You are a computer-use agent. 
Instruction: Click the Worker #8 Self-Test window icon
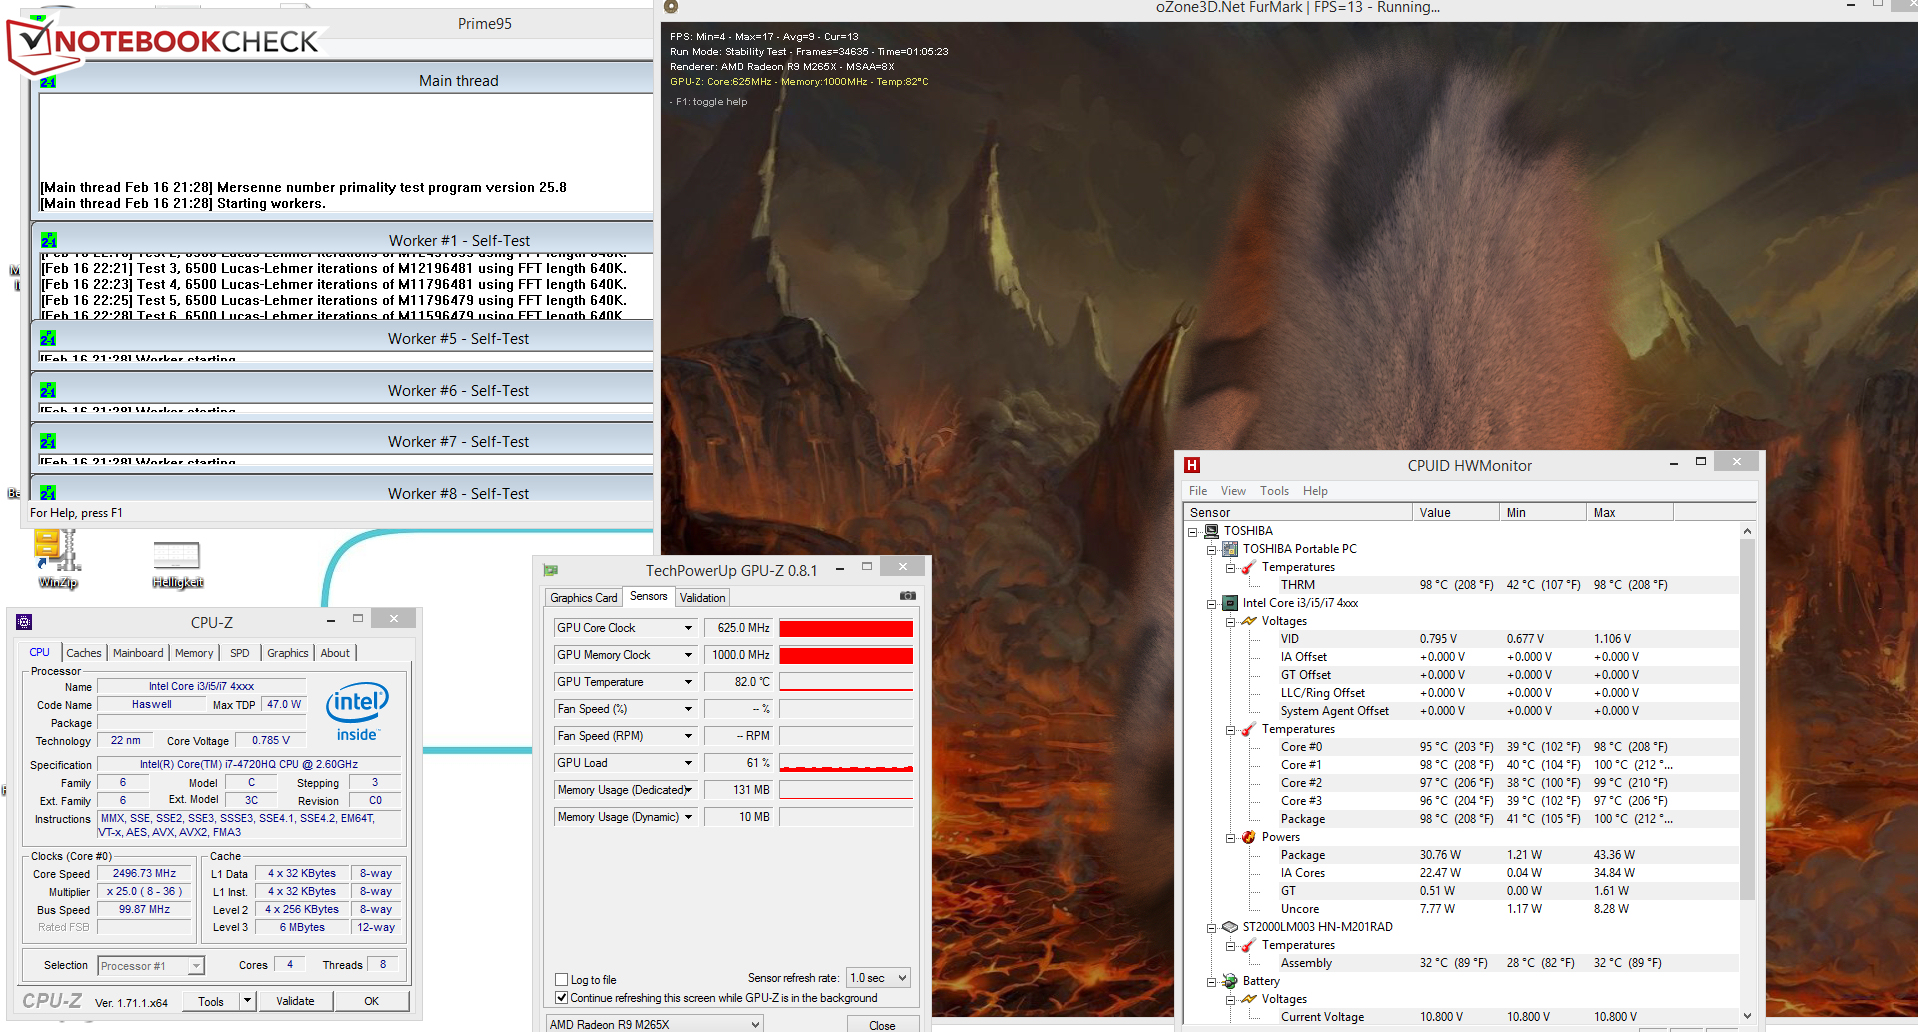click(48, 493)
